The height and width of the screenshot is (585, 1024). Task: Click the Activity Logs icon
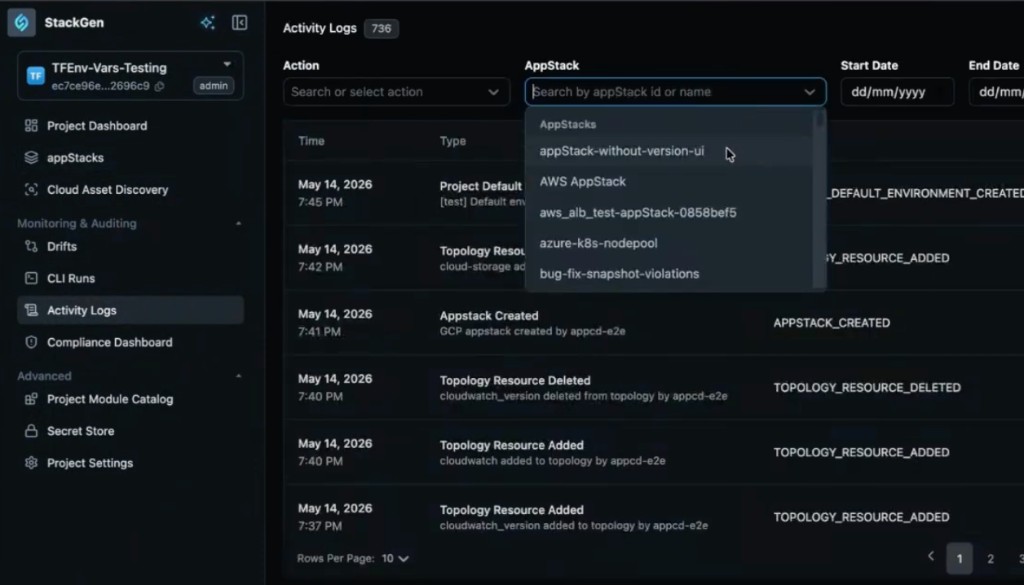[31, 310]
